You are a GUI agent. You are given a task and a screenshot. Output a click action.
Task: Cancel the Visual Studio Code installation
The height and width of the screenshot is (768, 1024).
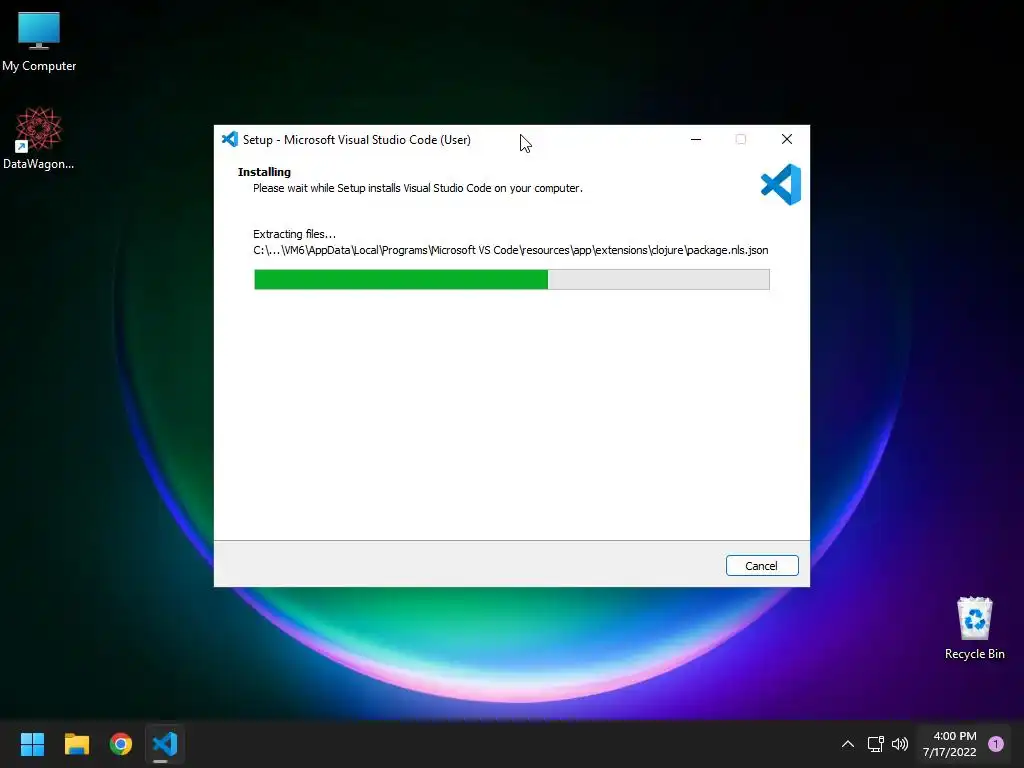[761, 566]
